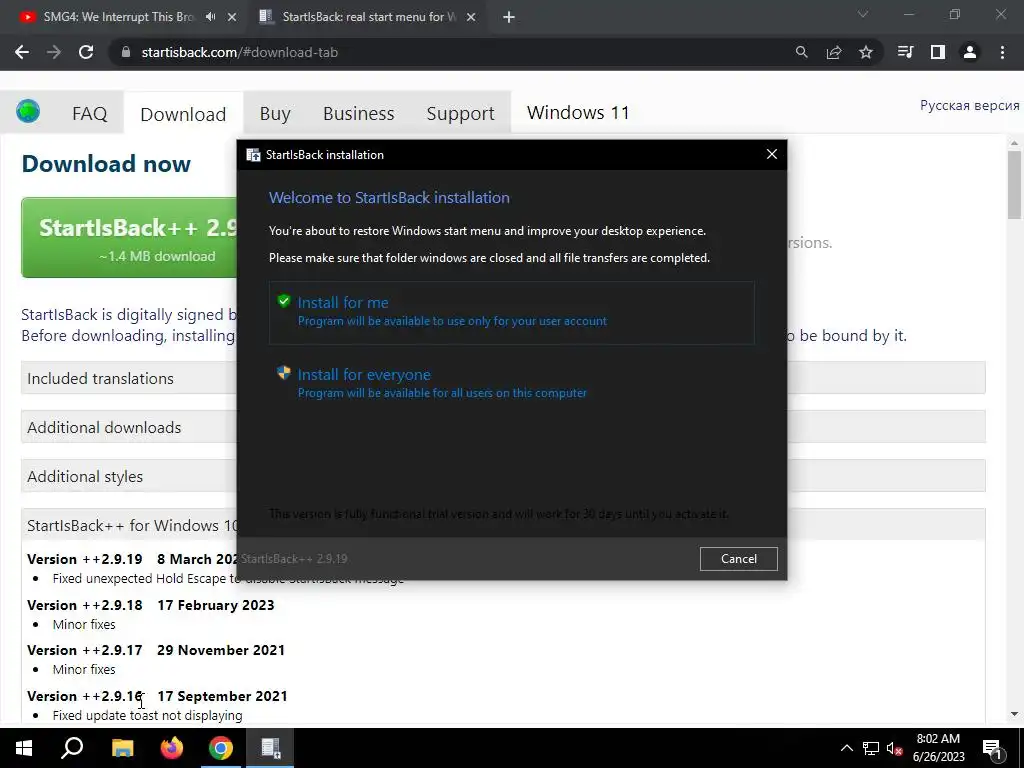The width and height of the screenshot is (1024, 768).
Task: Click Version ++2.9.18 heading text
Action: (85, 605)
